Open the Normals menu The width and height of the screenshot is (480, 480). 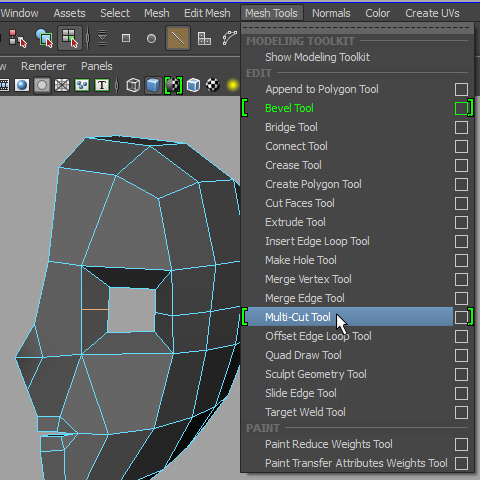(331, 13)
